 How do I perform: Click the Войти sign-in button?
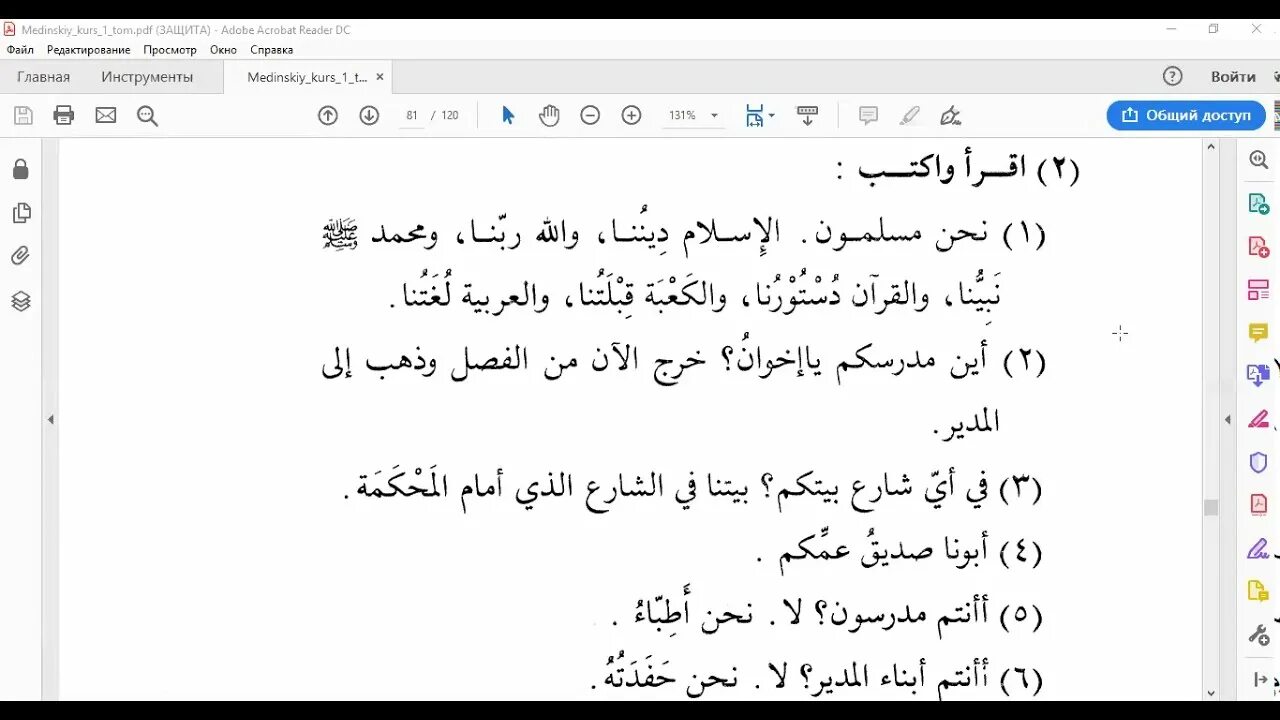(x=1233, y=77)
